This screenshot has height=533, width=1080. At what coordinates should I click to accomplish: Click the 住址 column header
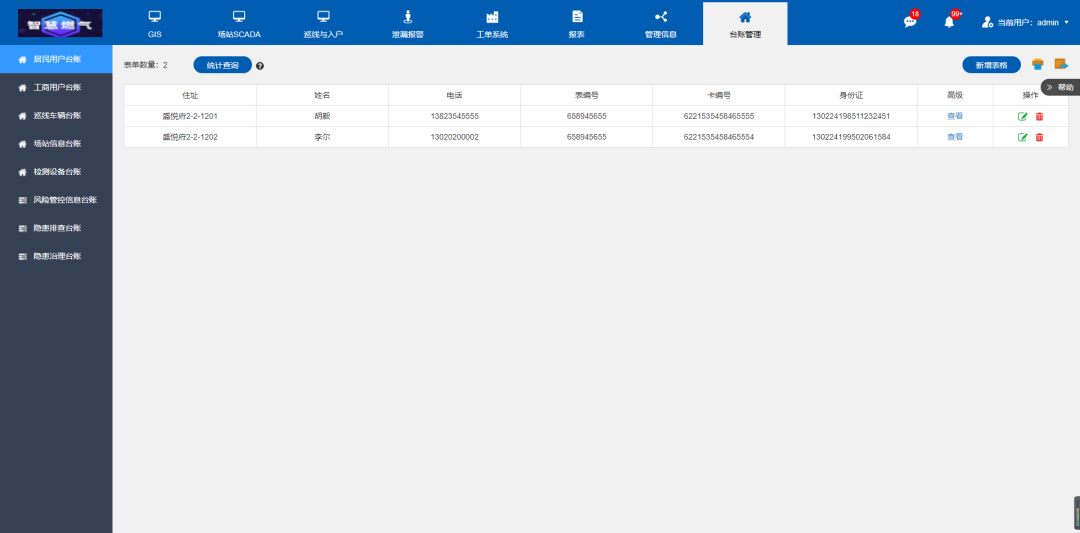[x=190, y=95]
